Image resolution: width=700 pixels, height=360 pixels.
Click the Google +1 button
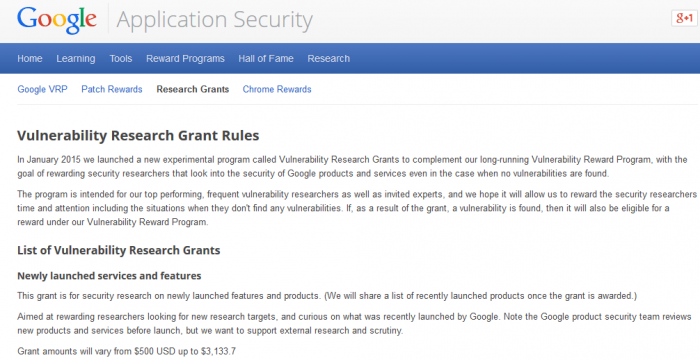coord(684,18)
